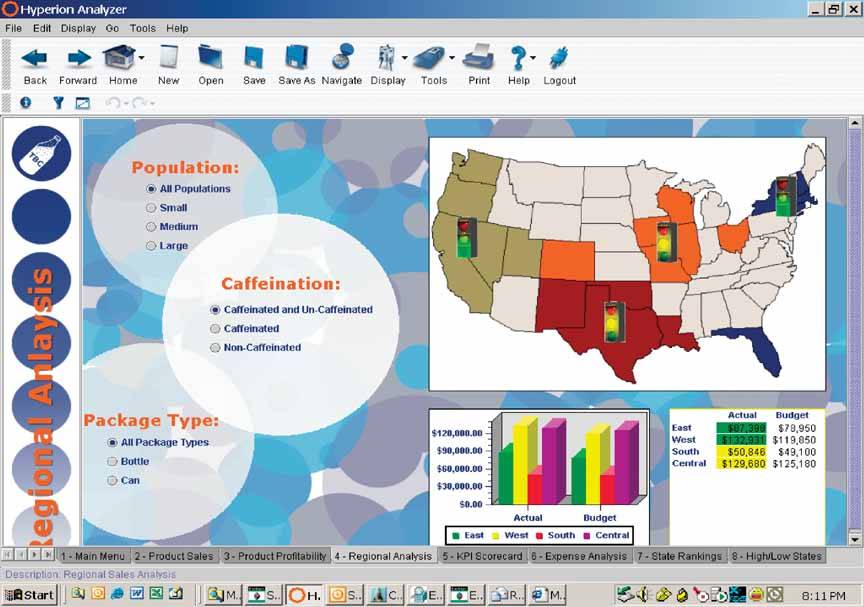
Task: Click the Display toolbar icon
Action: (x=386, y=57)
